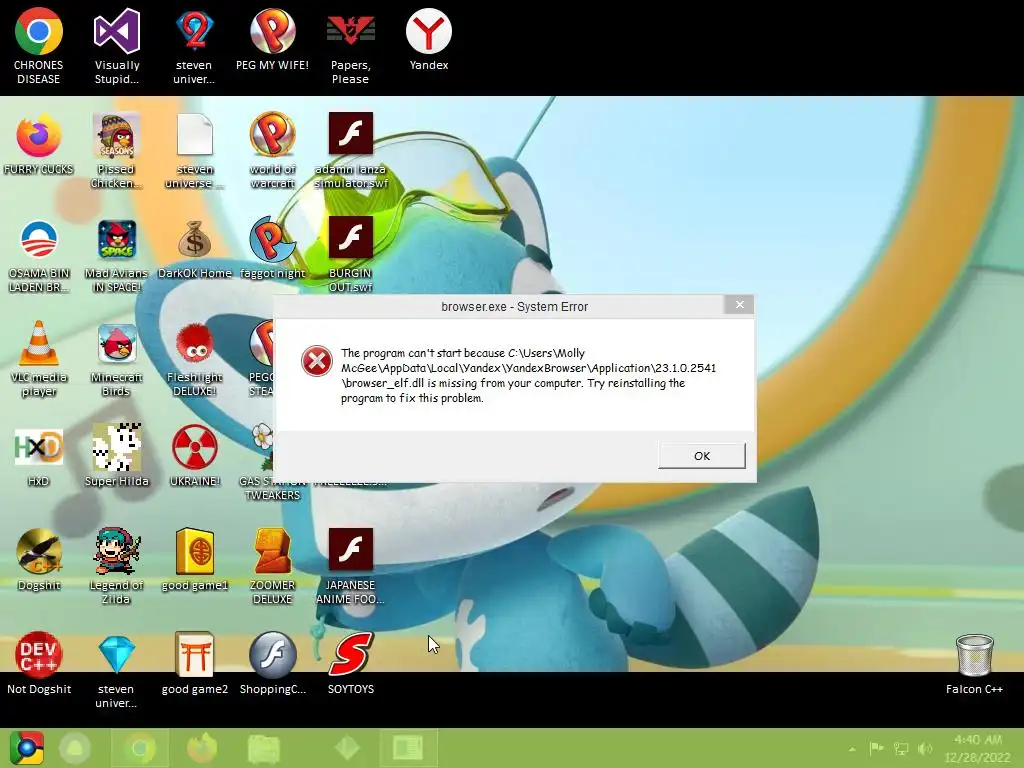1024x768 pixels.
Task: Select the blue diamond steven univer desktop icon
Action: pyautogui.click(x=116, y=670)
